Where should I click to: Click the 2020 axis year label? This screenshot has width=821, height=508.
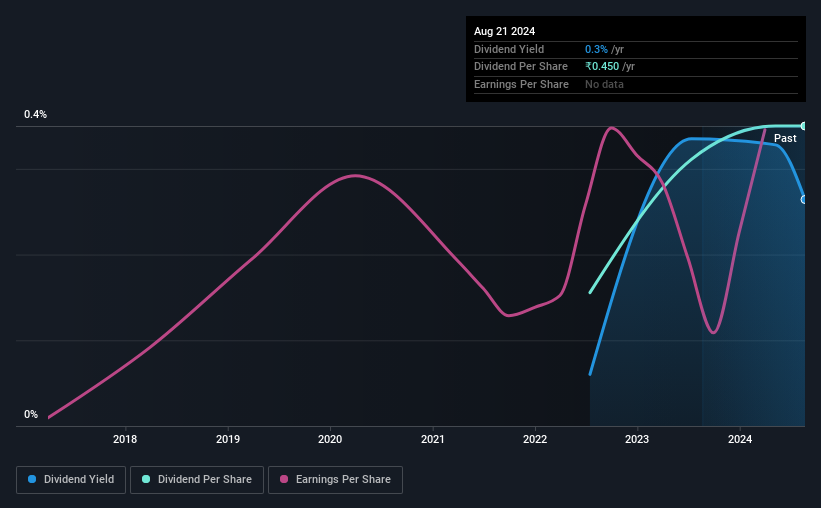point(330,439)
